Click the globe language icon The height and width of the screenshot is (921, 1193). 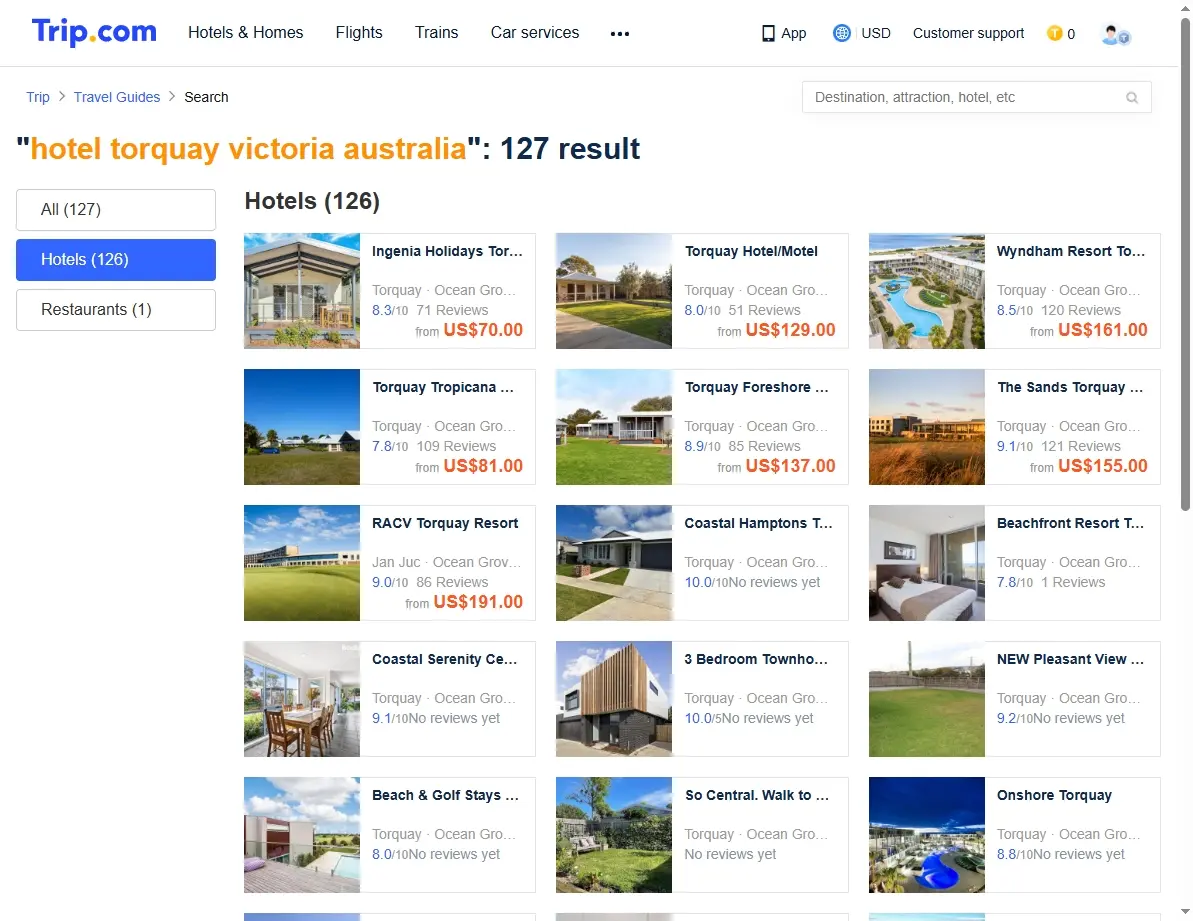(x=841, y=33)
